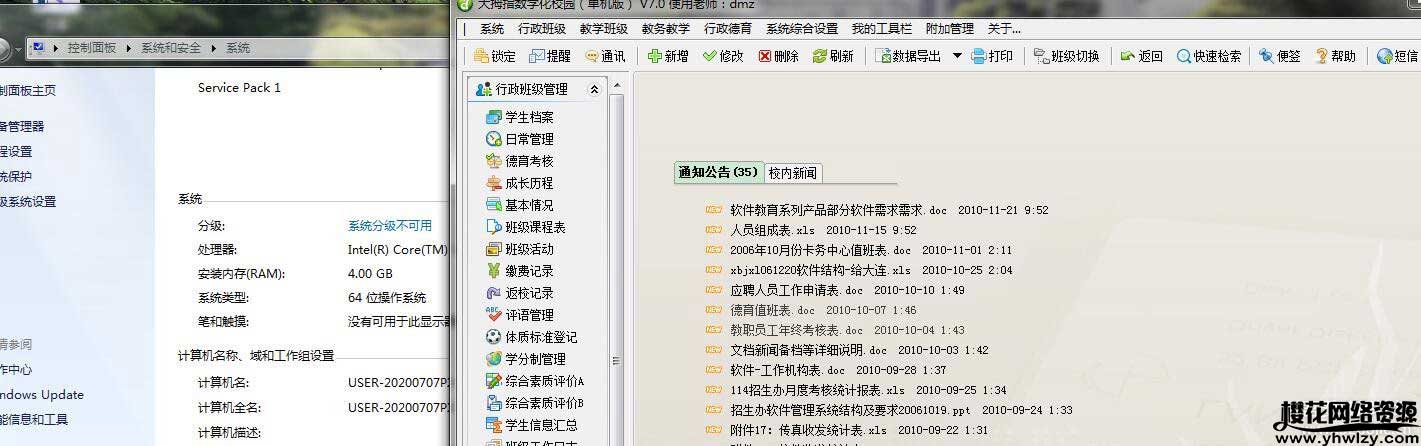Open 114招生办月度考核统计报表.xls

[x=817, y=390]
